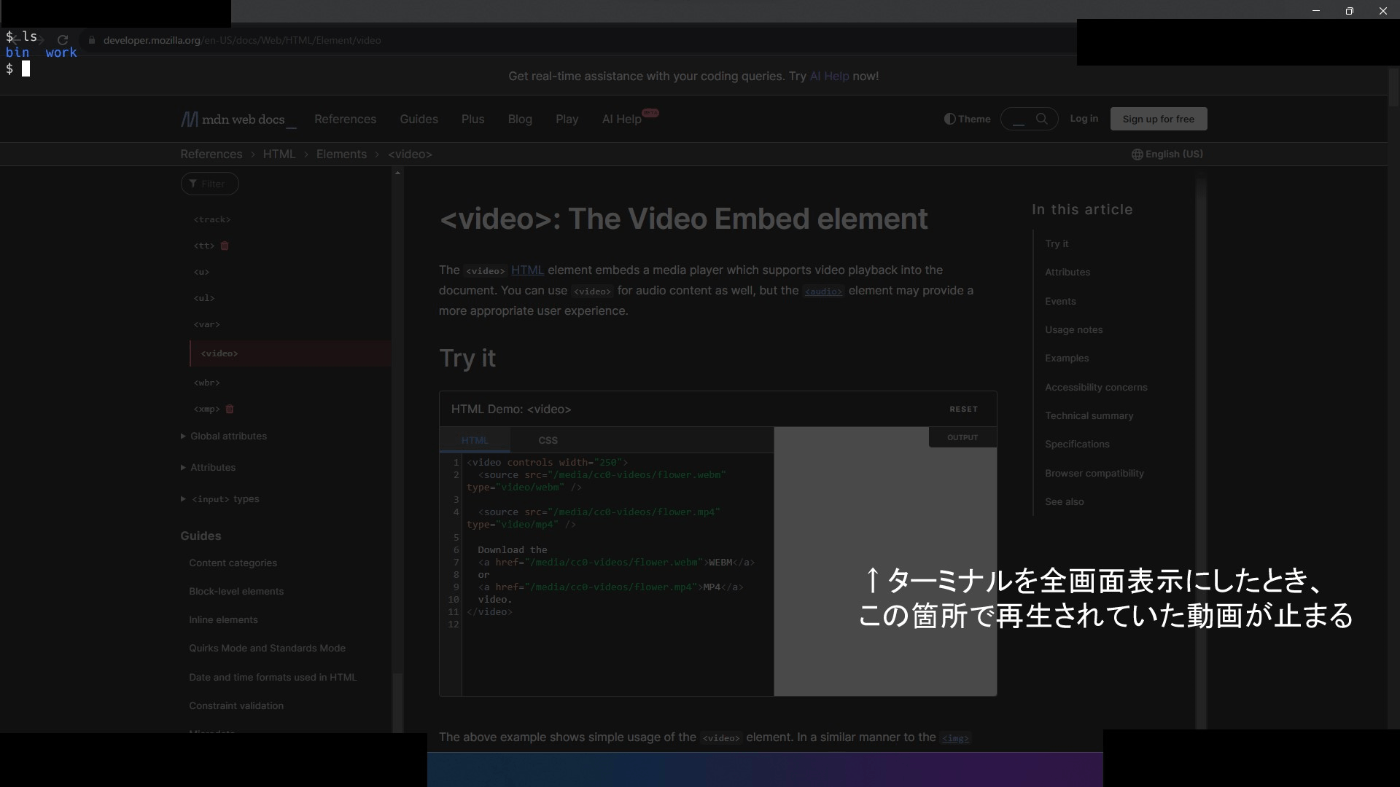This screenshot has height=787, width=1400.
Task: Jump to Events in article contents
Action: (1061, 301)
